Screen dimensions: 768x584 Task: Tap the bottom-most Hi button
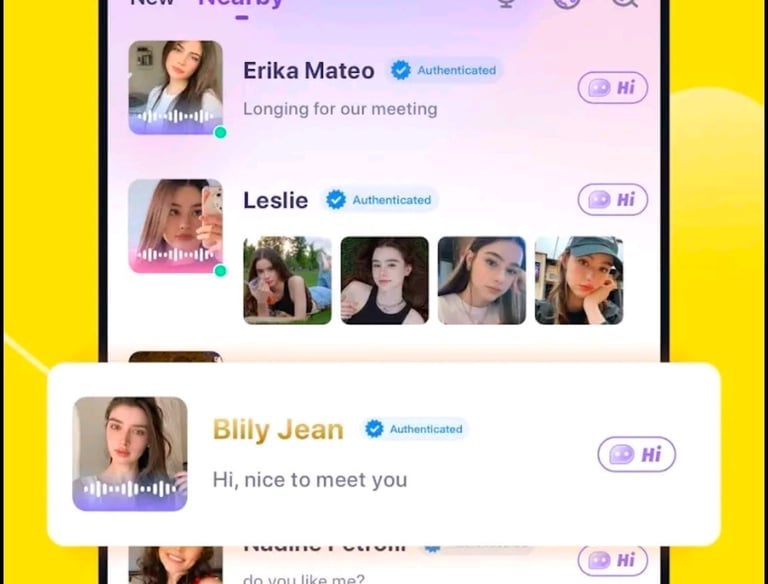click(x=612, y=560)
